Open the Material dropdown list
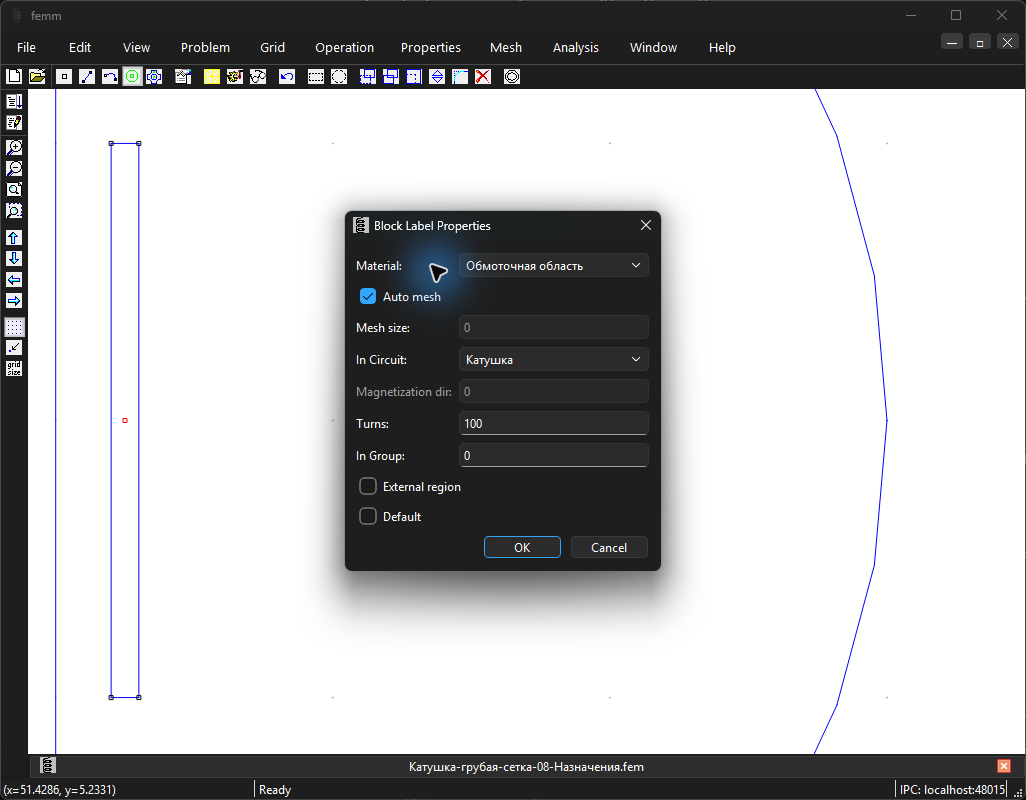 tap(554, 266)
